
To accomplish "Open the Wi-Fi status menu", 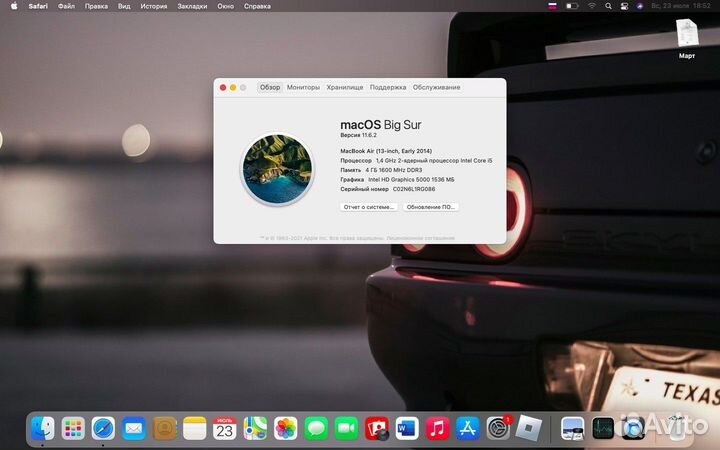I will (x=592, y=6).
